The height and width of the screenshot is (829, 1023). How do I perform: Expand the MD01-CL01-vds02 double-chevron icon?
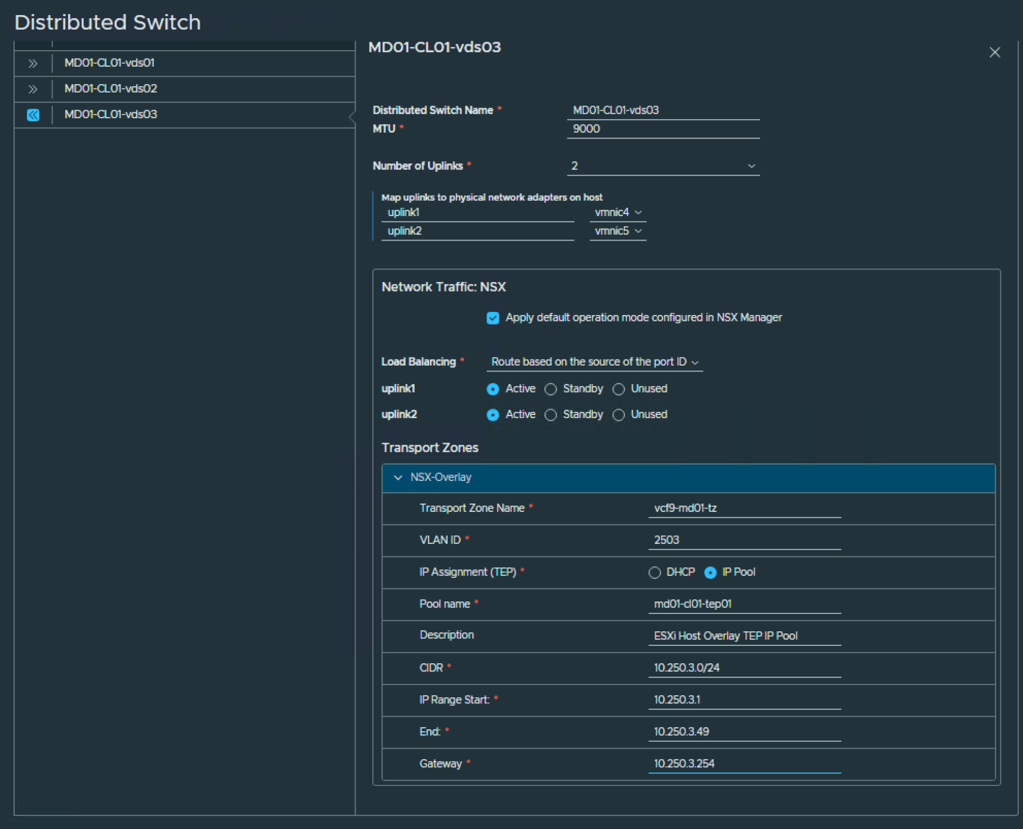pos(33,89)
